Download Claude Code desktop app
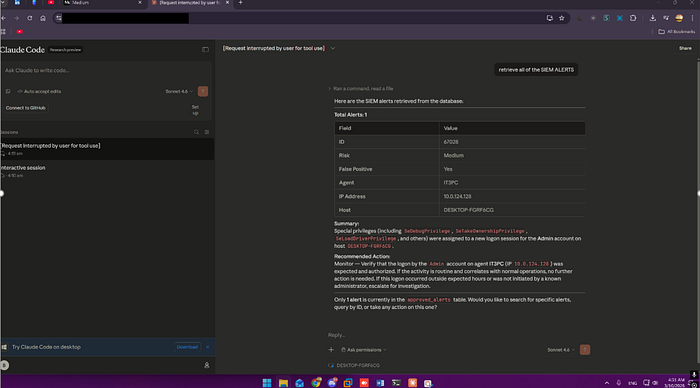Image resolution: width=700 pixels, height=388 pixels. 187,347
